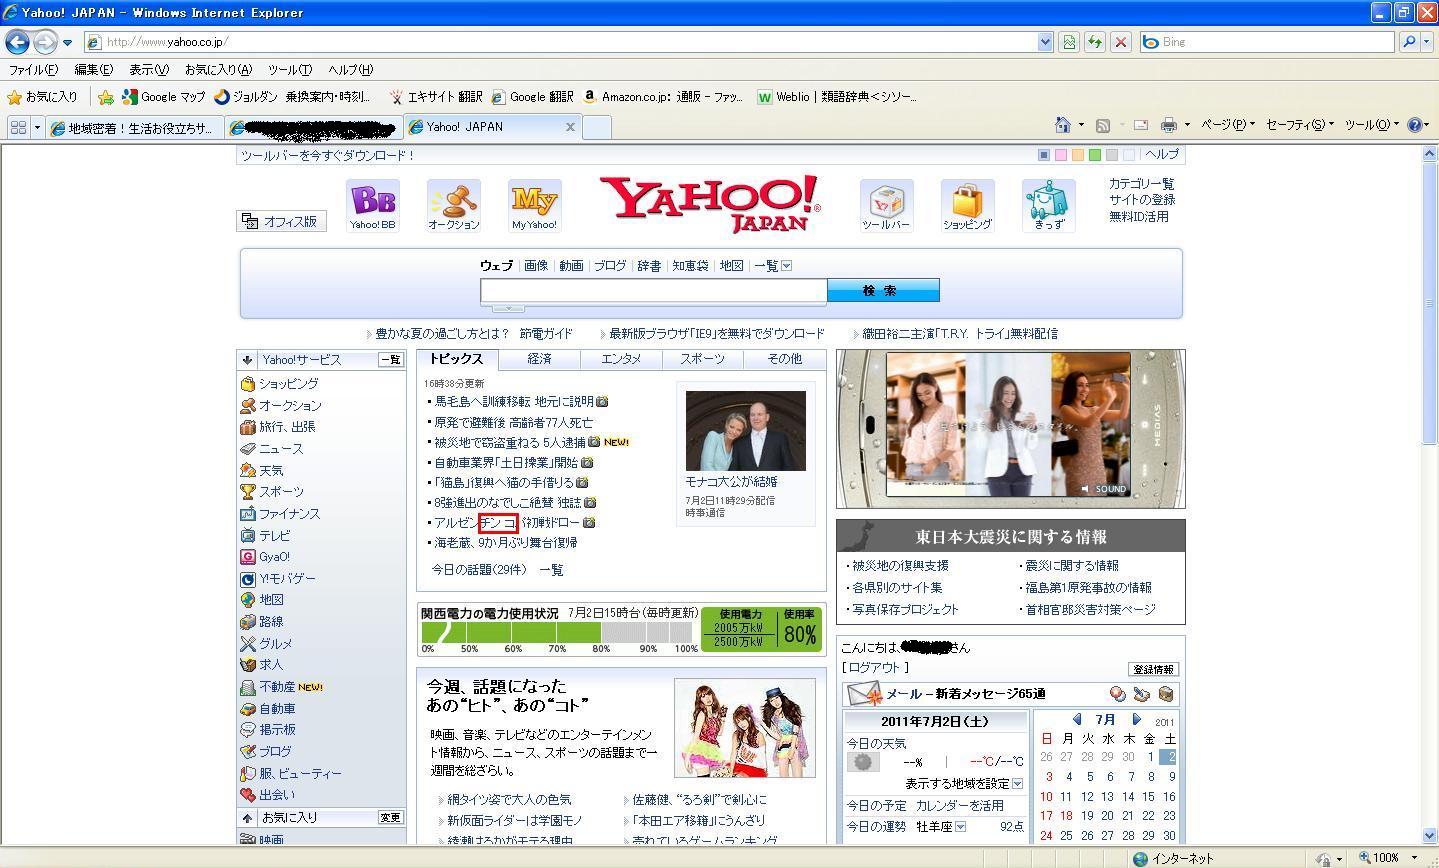Open the recent pages dropdown arrow

coord(67,43)
